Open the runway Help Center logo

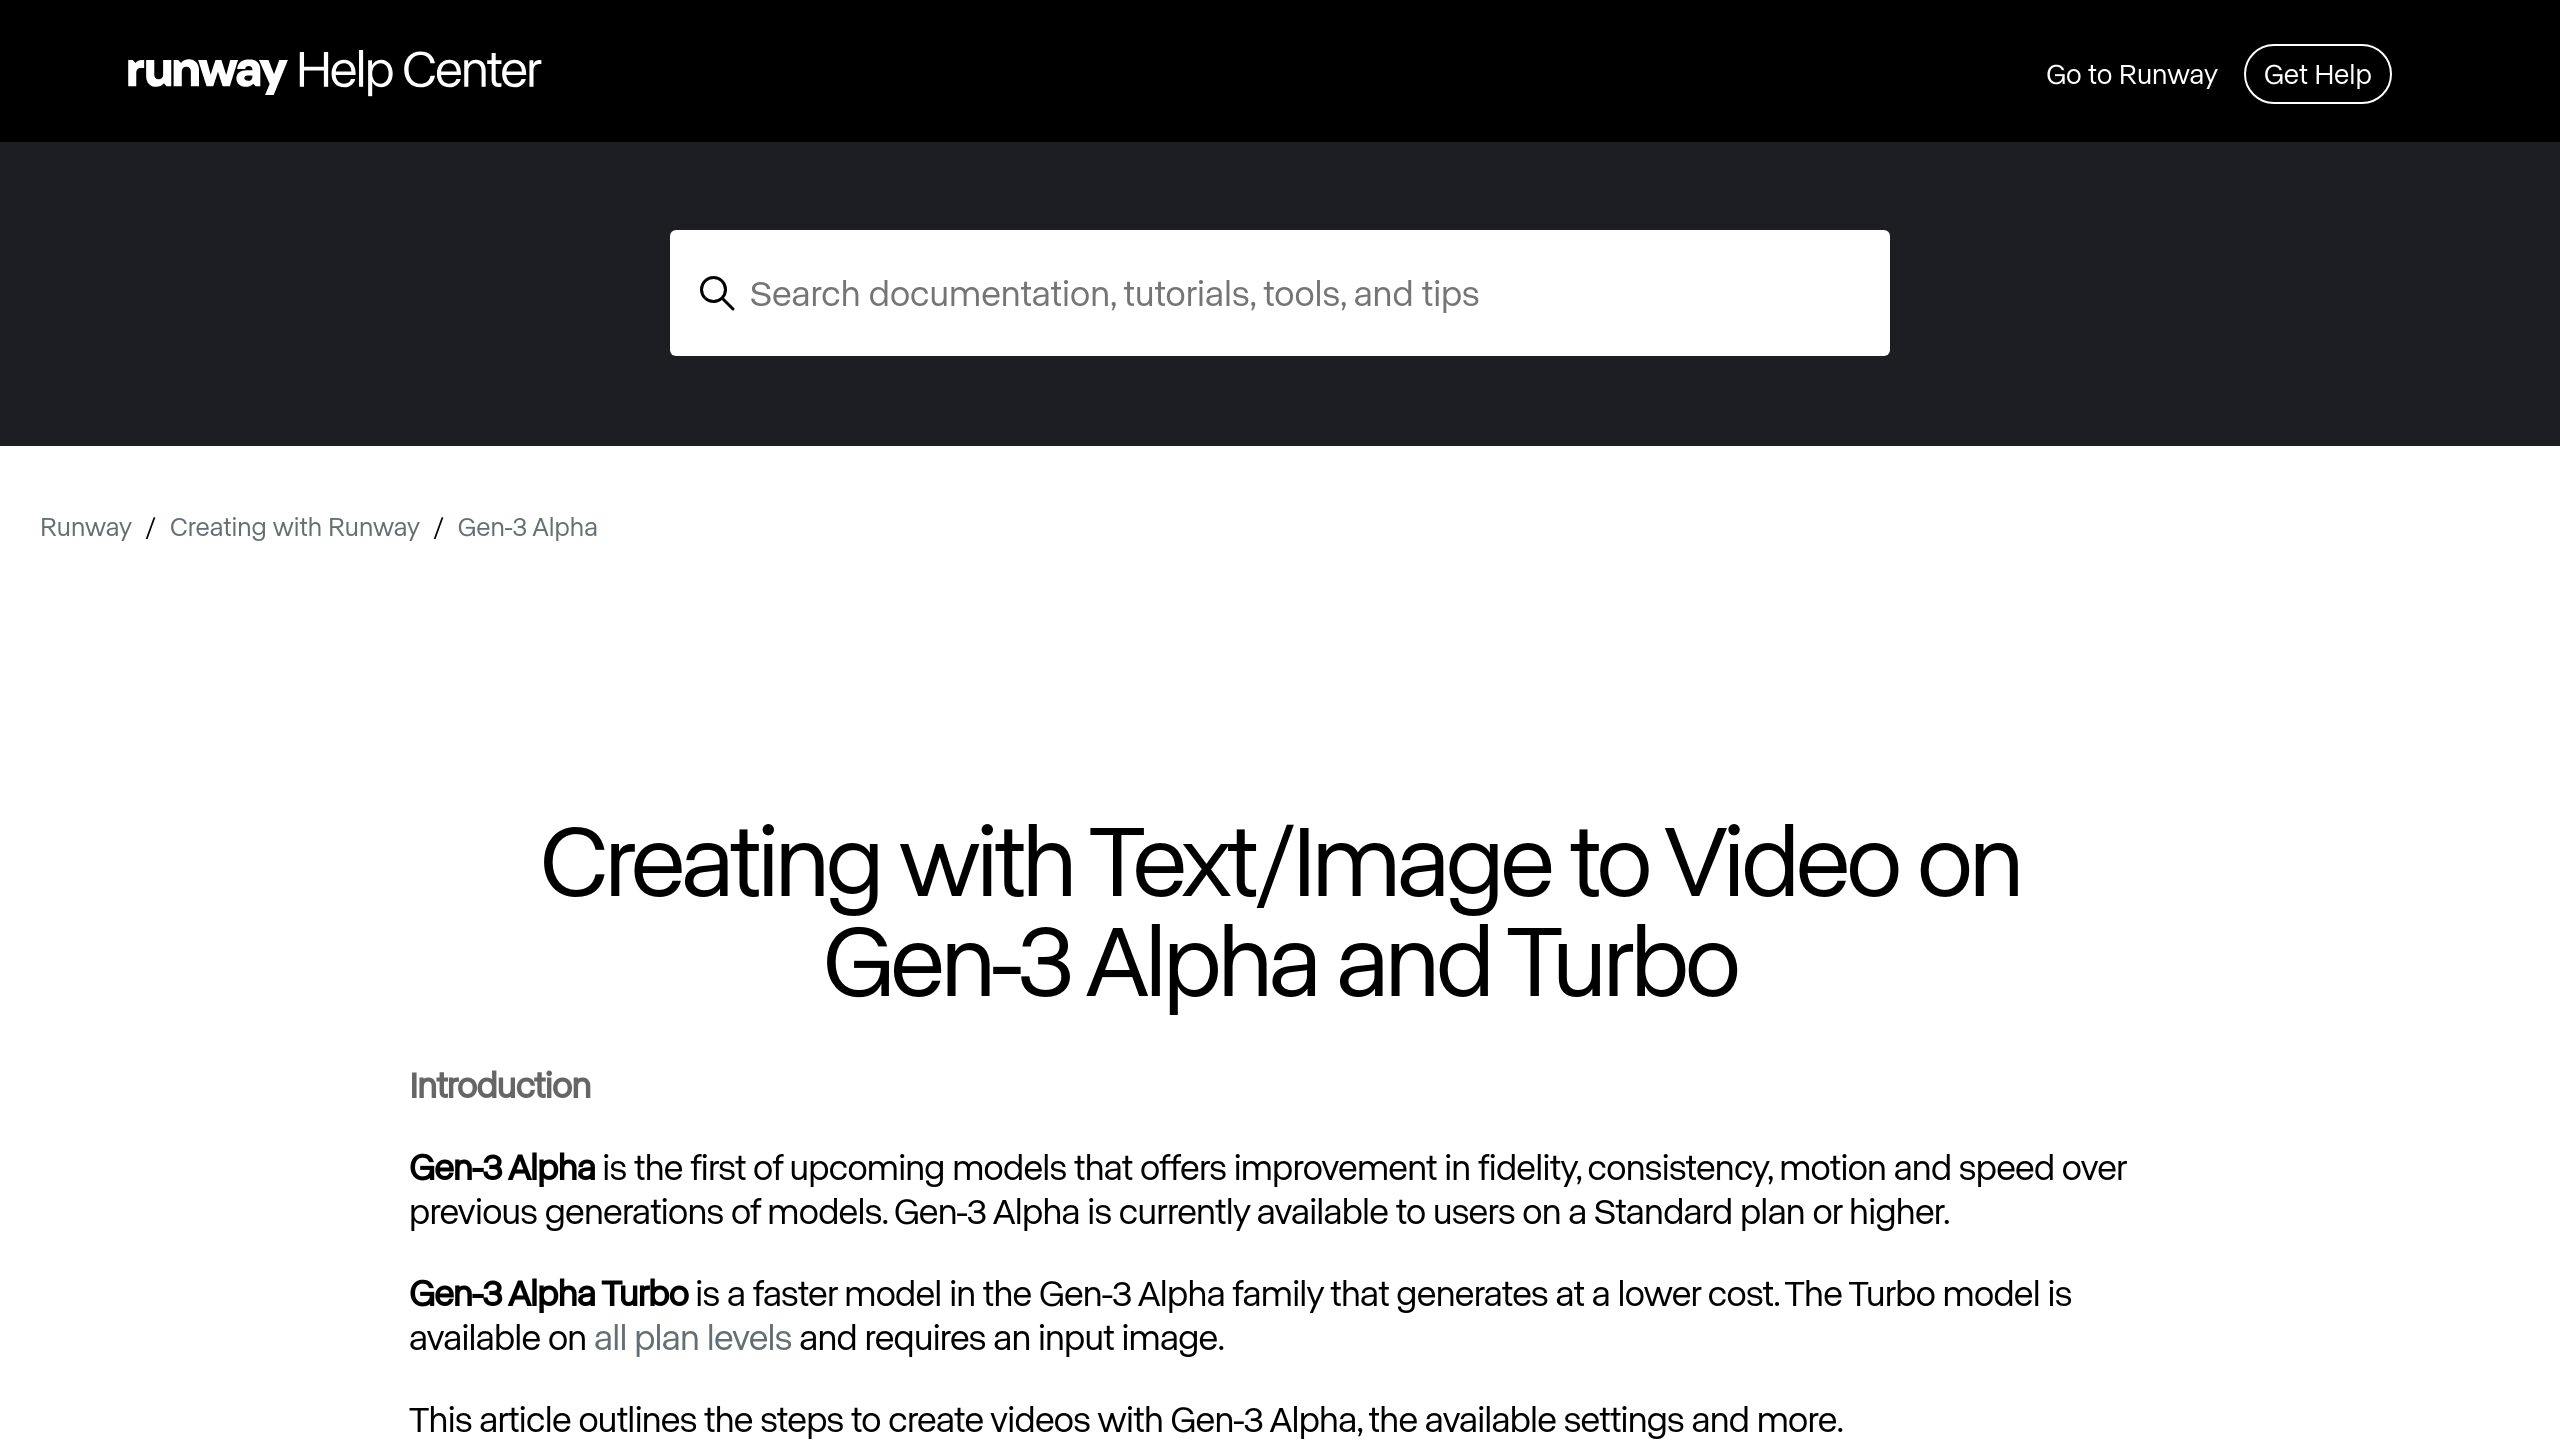333,71
